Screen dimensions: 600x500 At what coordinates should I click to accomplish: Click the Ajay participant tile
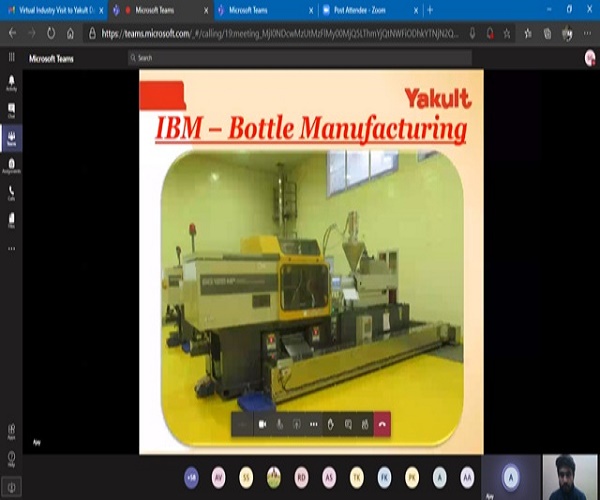(x=511, y=477)
